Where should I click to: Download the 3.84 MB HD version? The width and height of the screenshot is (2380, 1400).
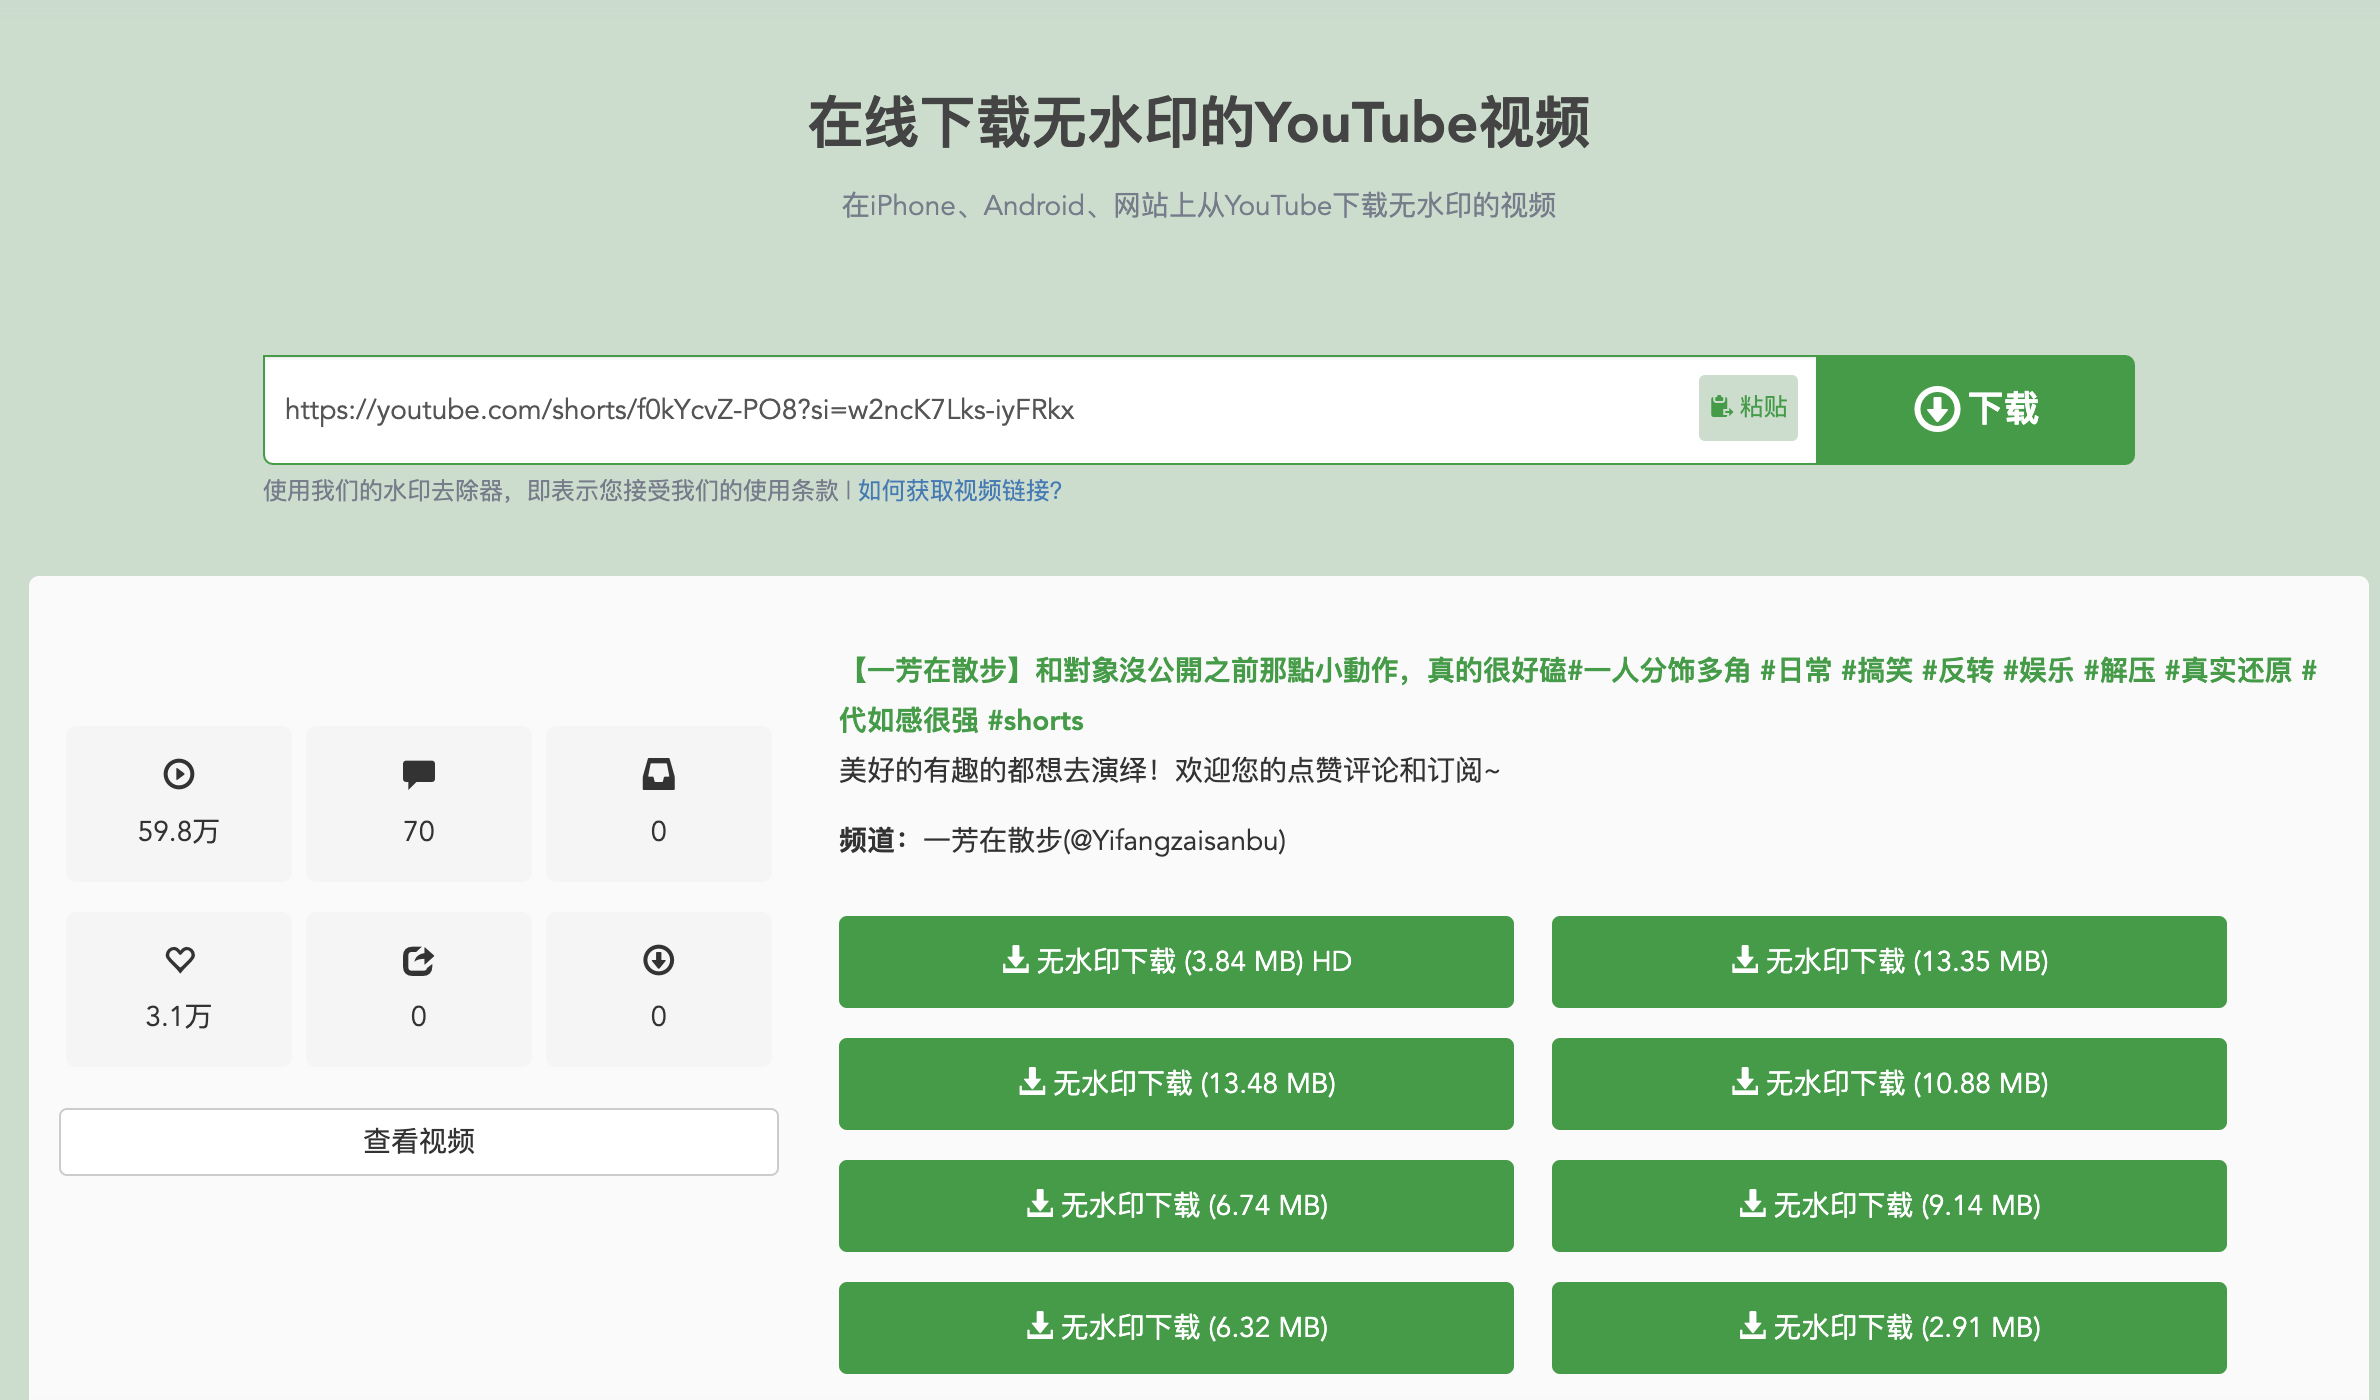tap(1175, 961)
